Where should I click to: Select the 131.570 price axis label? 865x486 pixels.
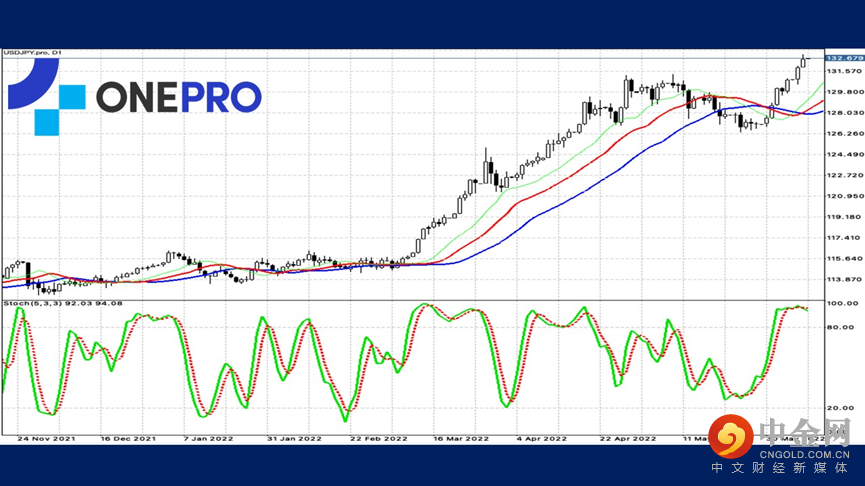click(x=844, y=71)
